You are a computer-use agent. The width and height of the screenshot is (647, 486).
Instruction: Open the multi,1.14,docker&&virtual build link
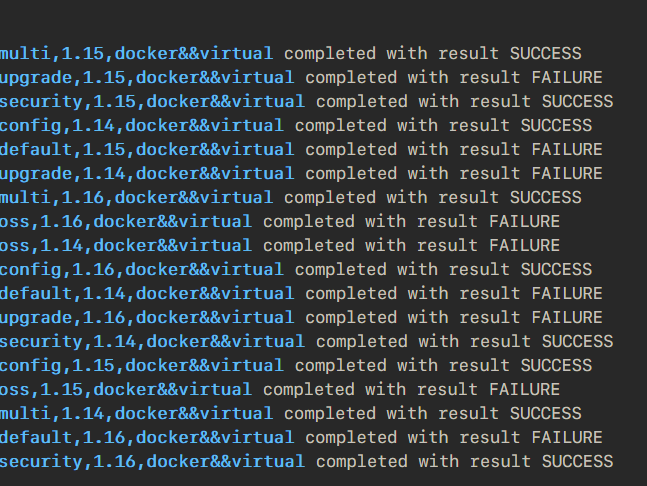[136, 413]
